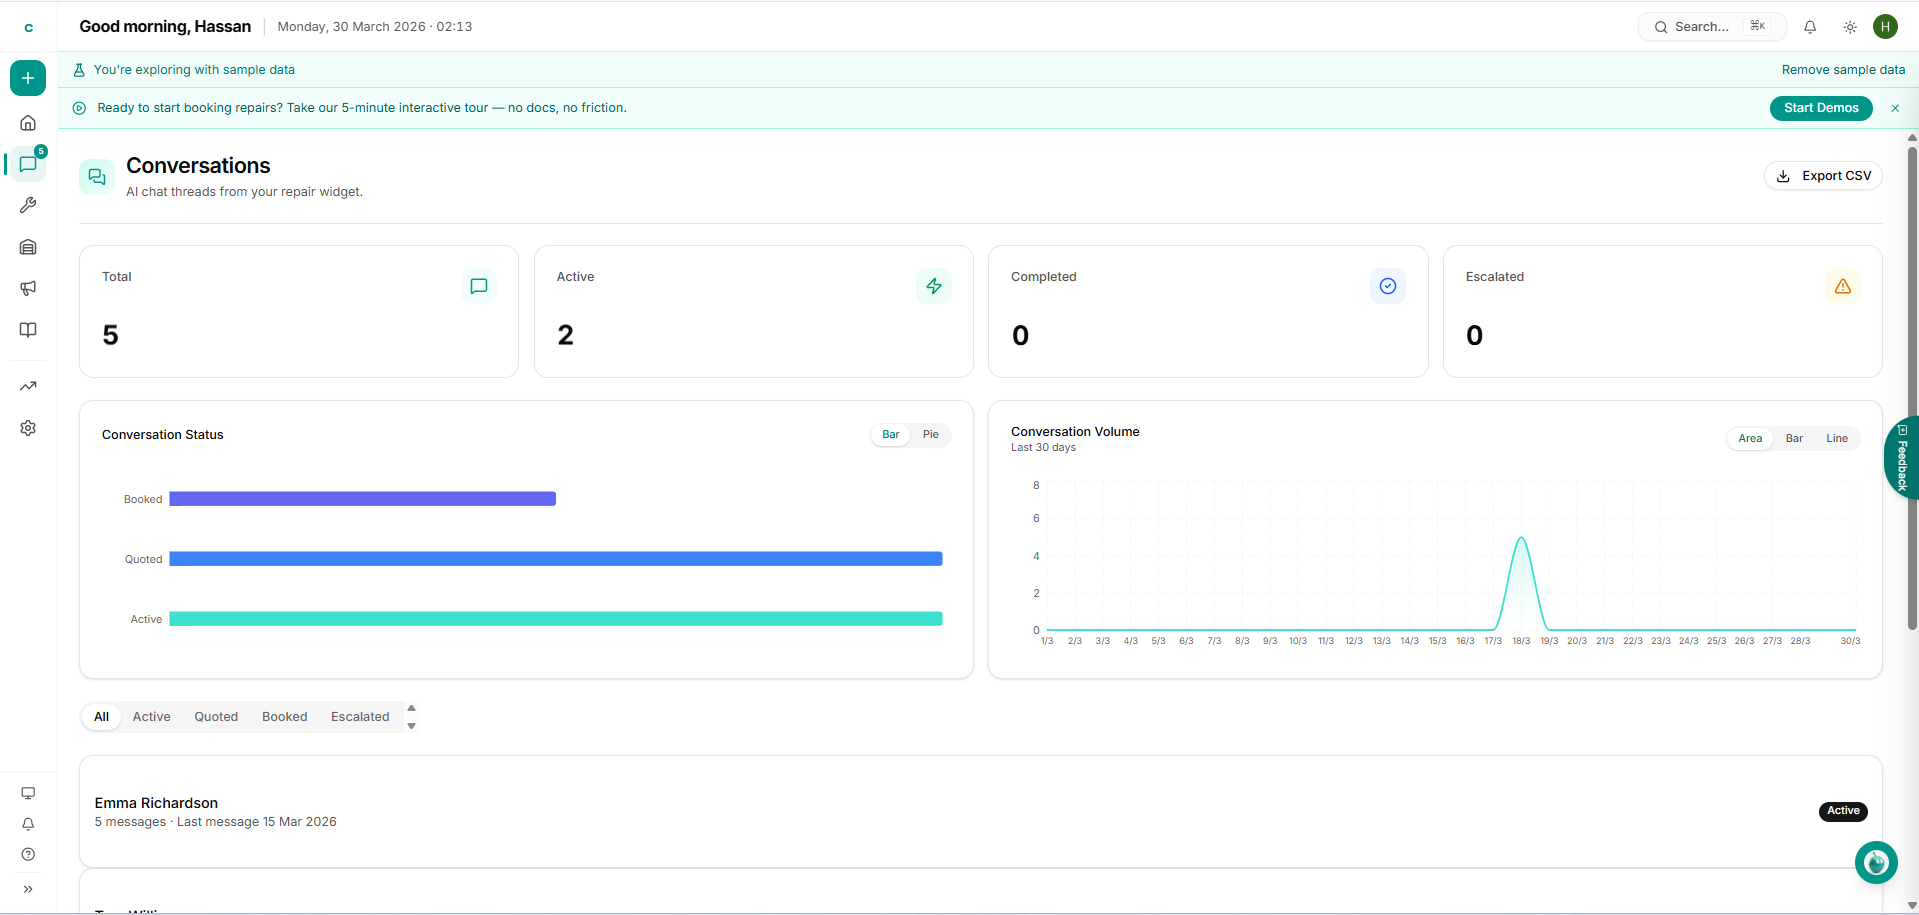Screen dimensions: 1919x915
Task: Select the Quoted filter tab
Action: [216, 717]
